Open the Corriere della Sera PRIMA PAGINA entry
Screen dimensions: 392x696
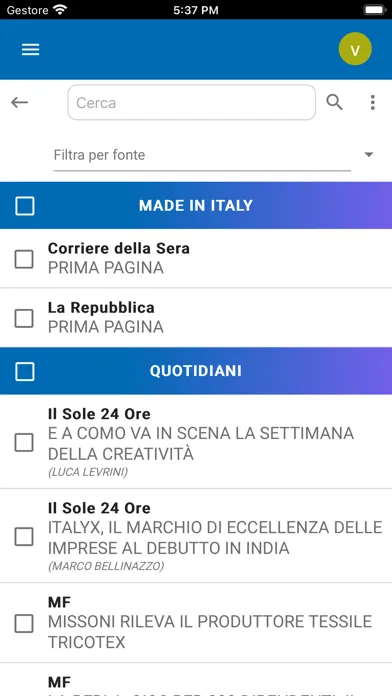196,258
